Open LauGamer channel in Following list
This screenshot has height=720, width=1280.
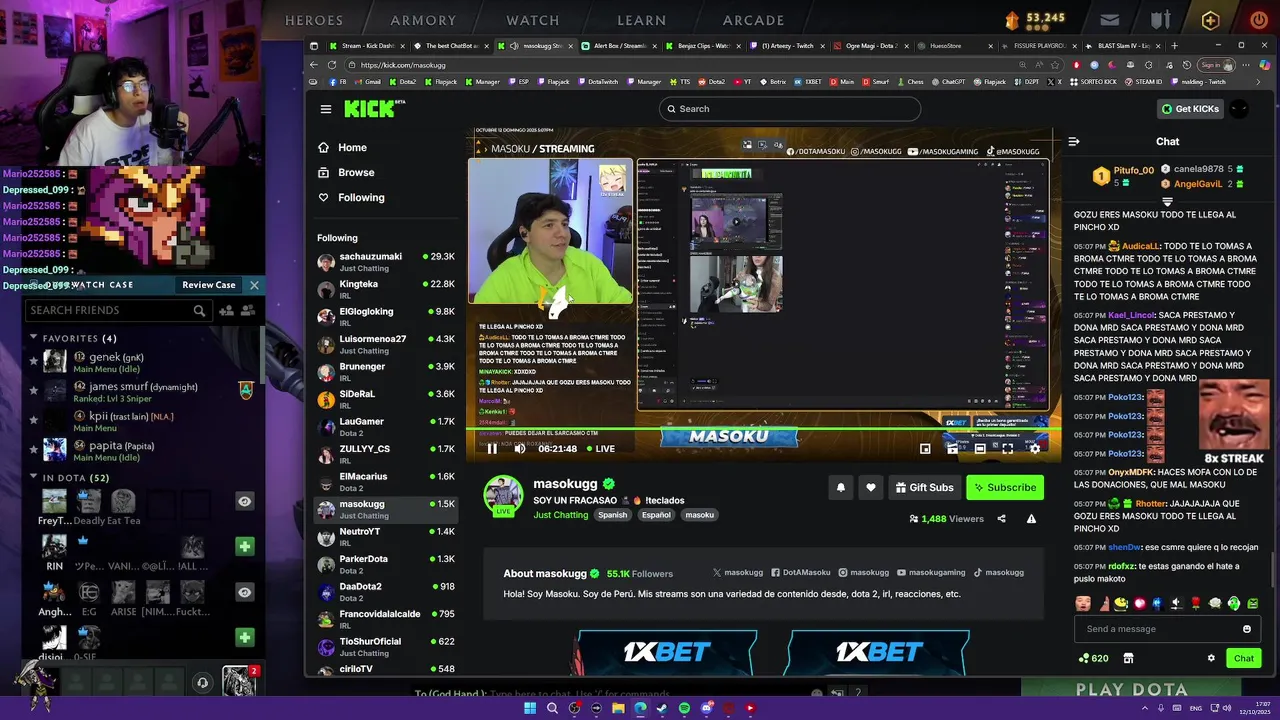(x=386, y=426)
